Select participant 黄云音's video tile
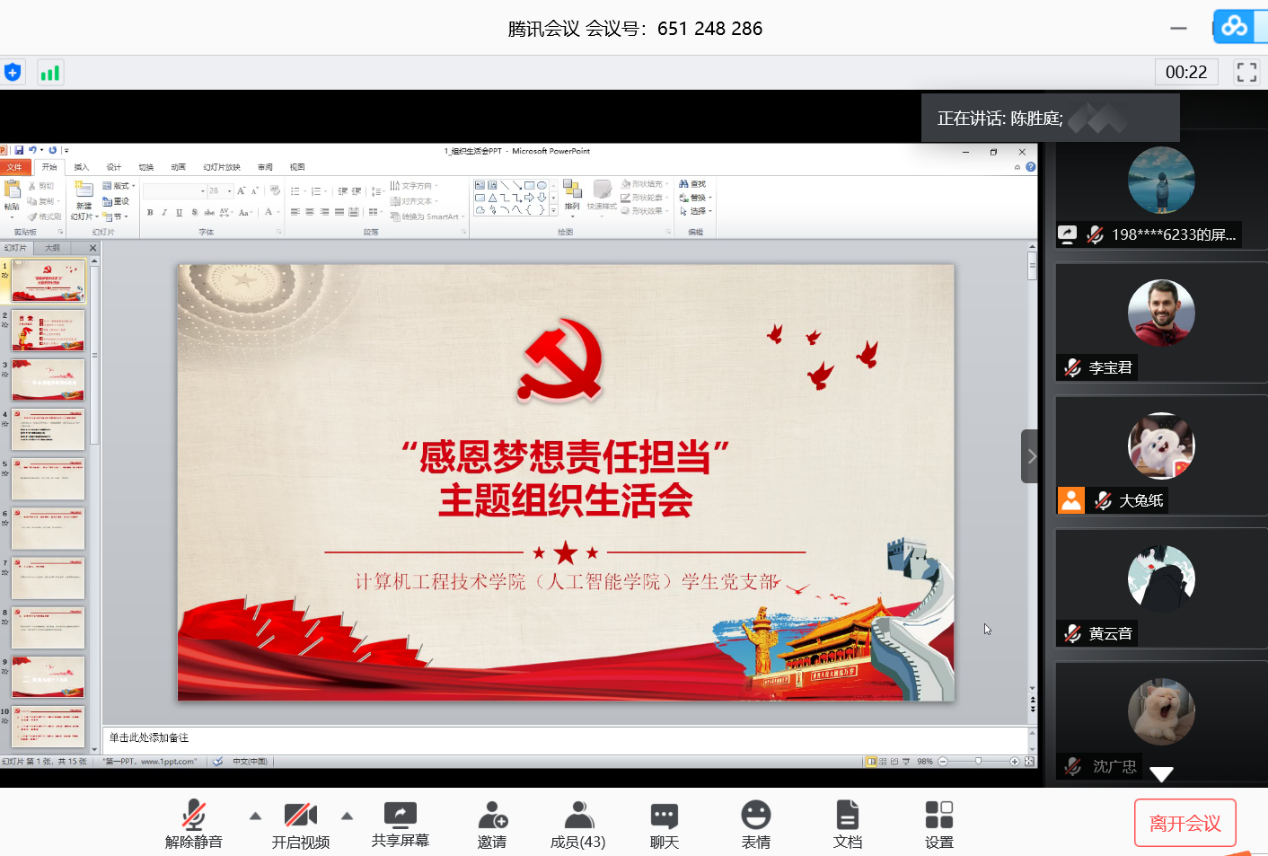 pyautogui.click(x=1161, y=587)
